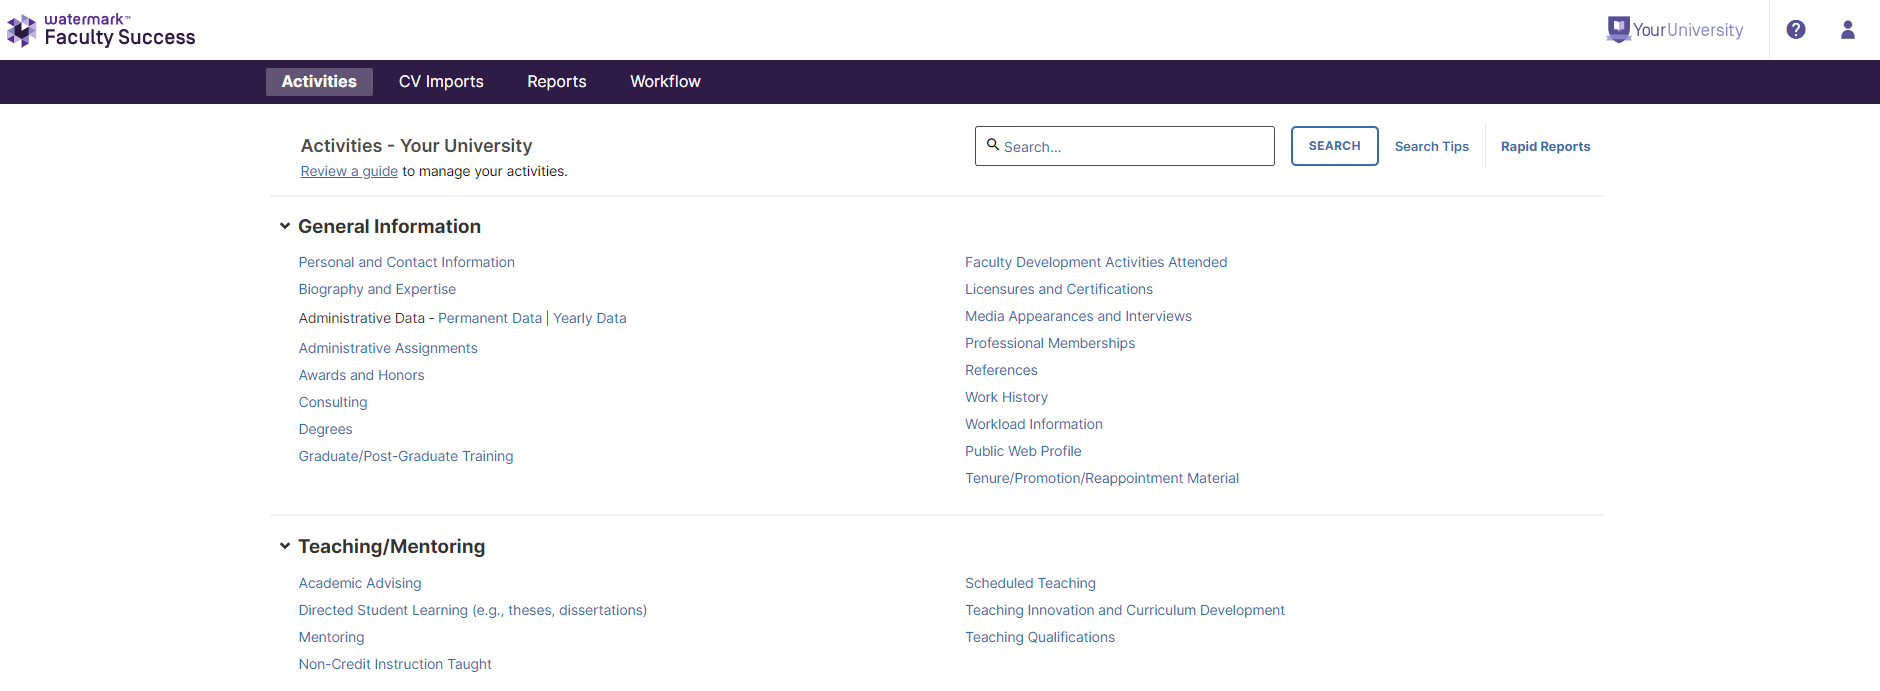Image resolution: width=1880 pixels, height=691 pixels.
Task: Click the Watermark Faculty Success logo
Action: pos(101,30)
